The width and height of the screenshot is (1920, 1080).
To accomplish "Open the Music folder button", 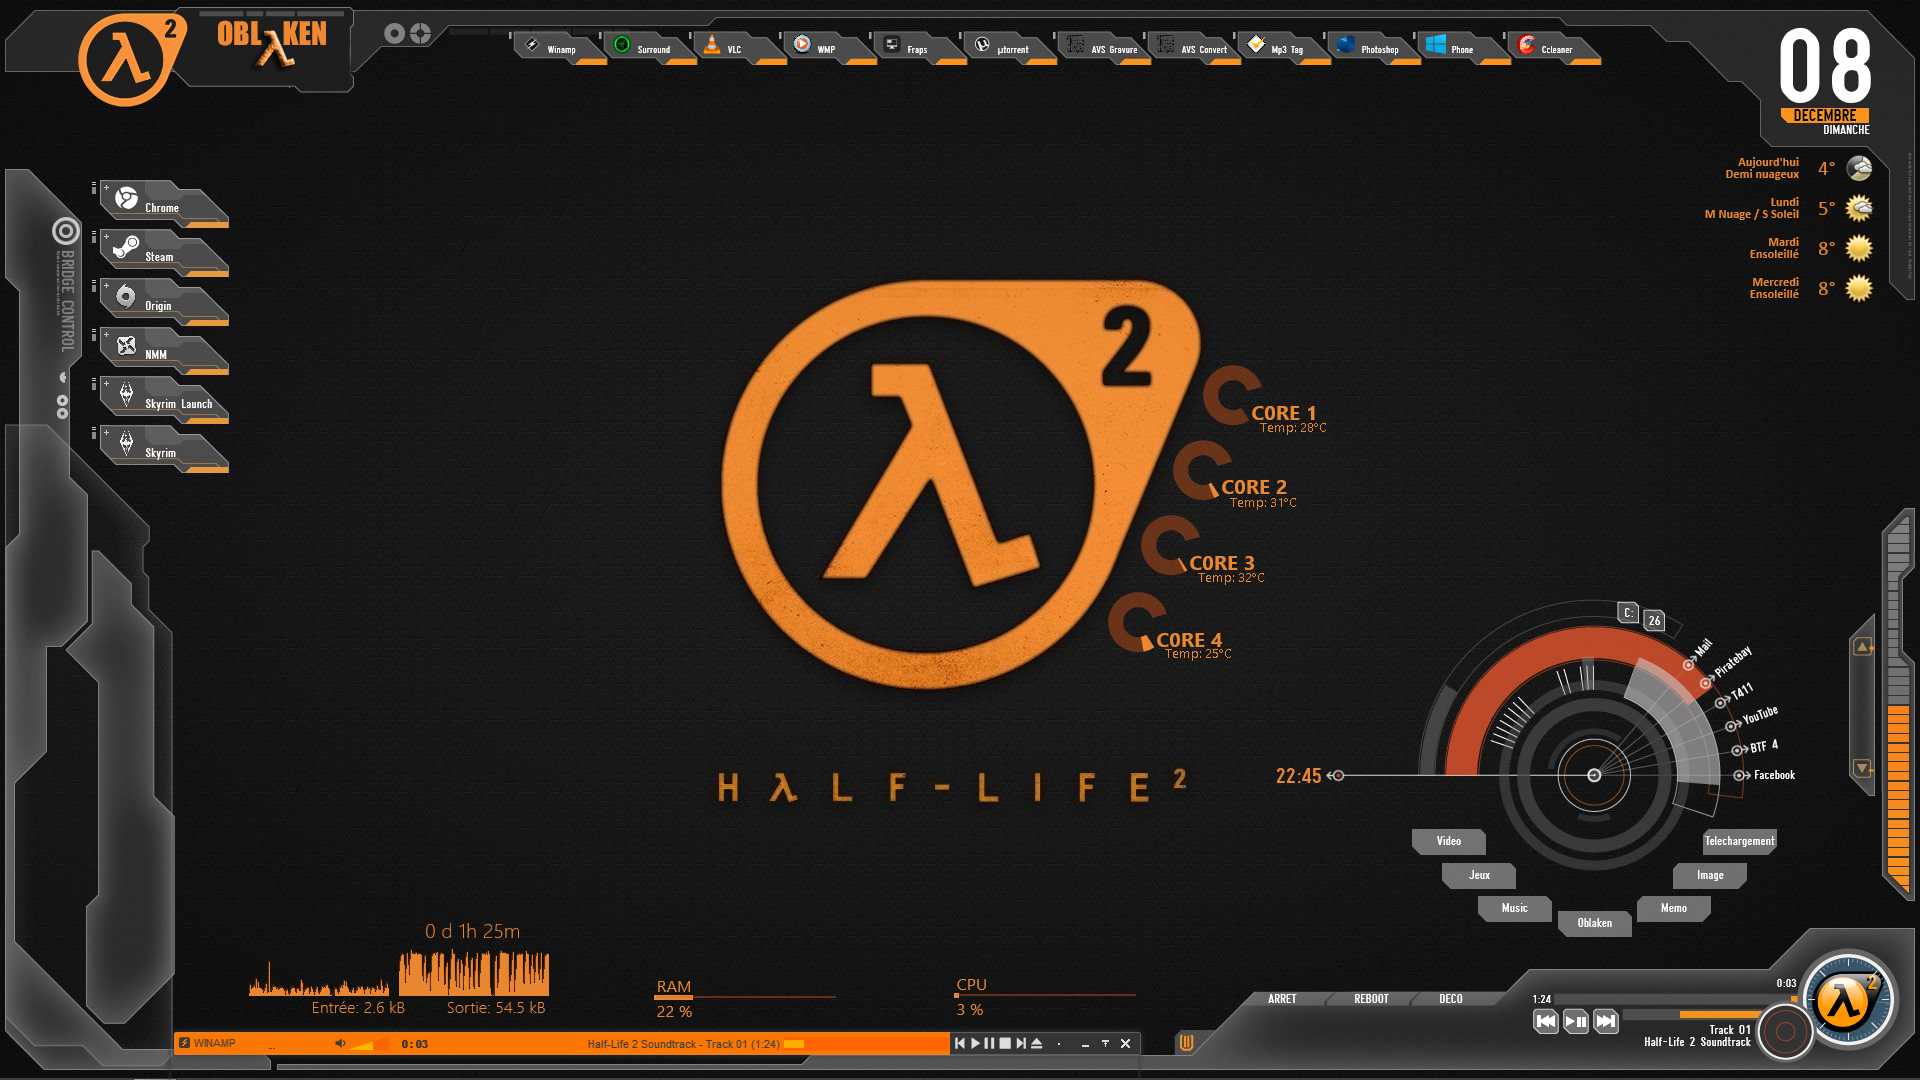I will (1514, 908).
